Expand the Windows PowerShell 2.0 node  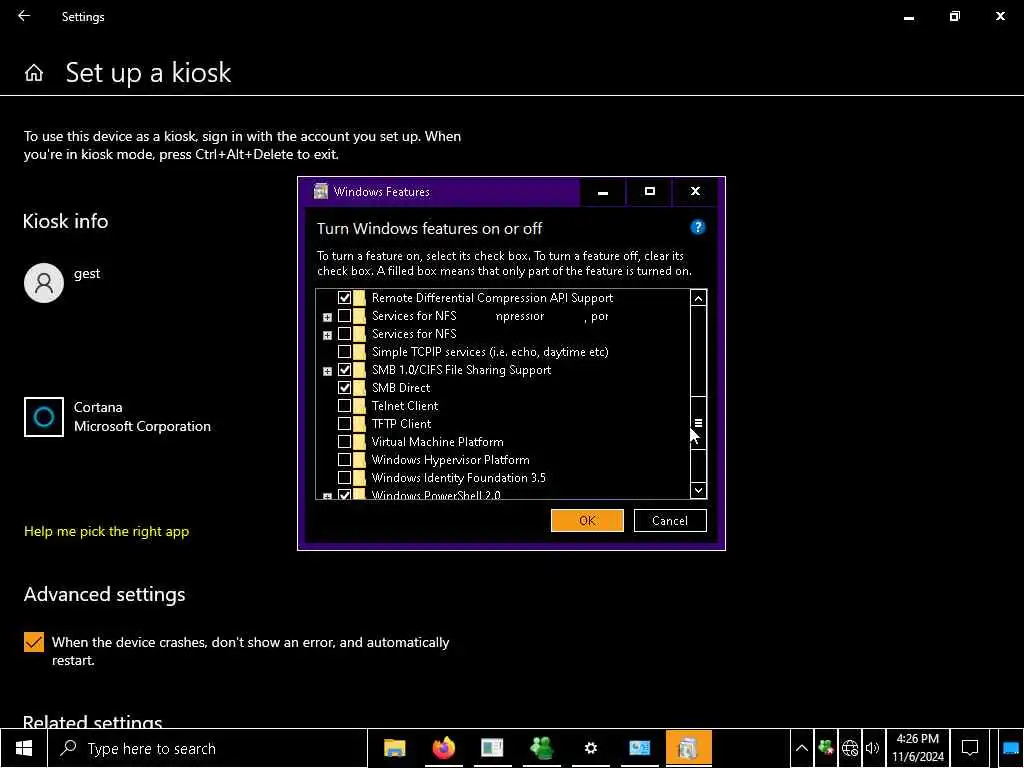(327, 496)
